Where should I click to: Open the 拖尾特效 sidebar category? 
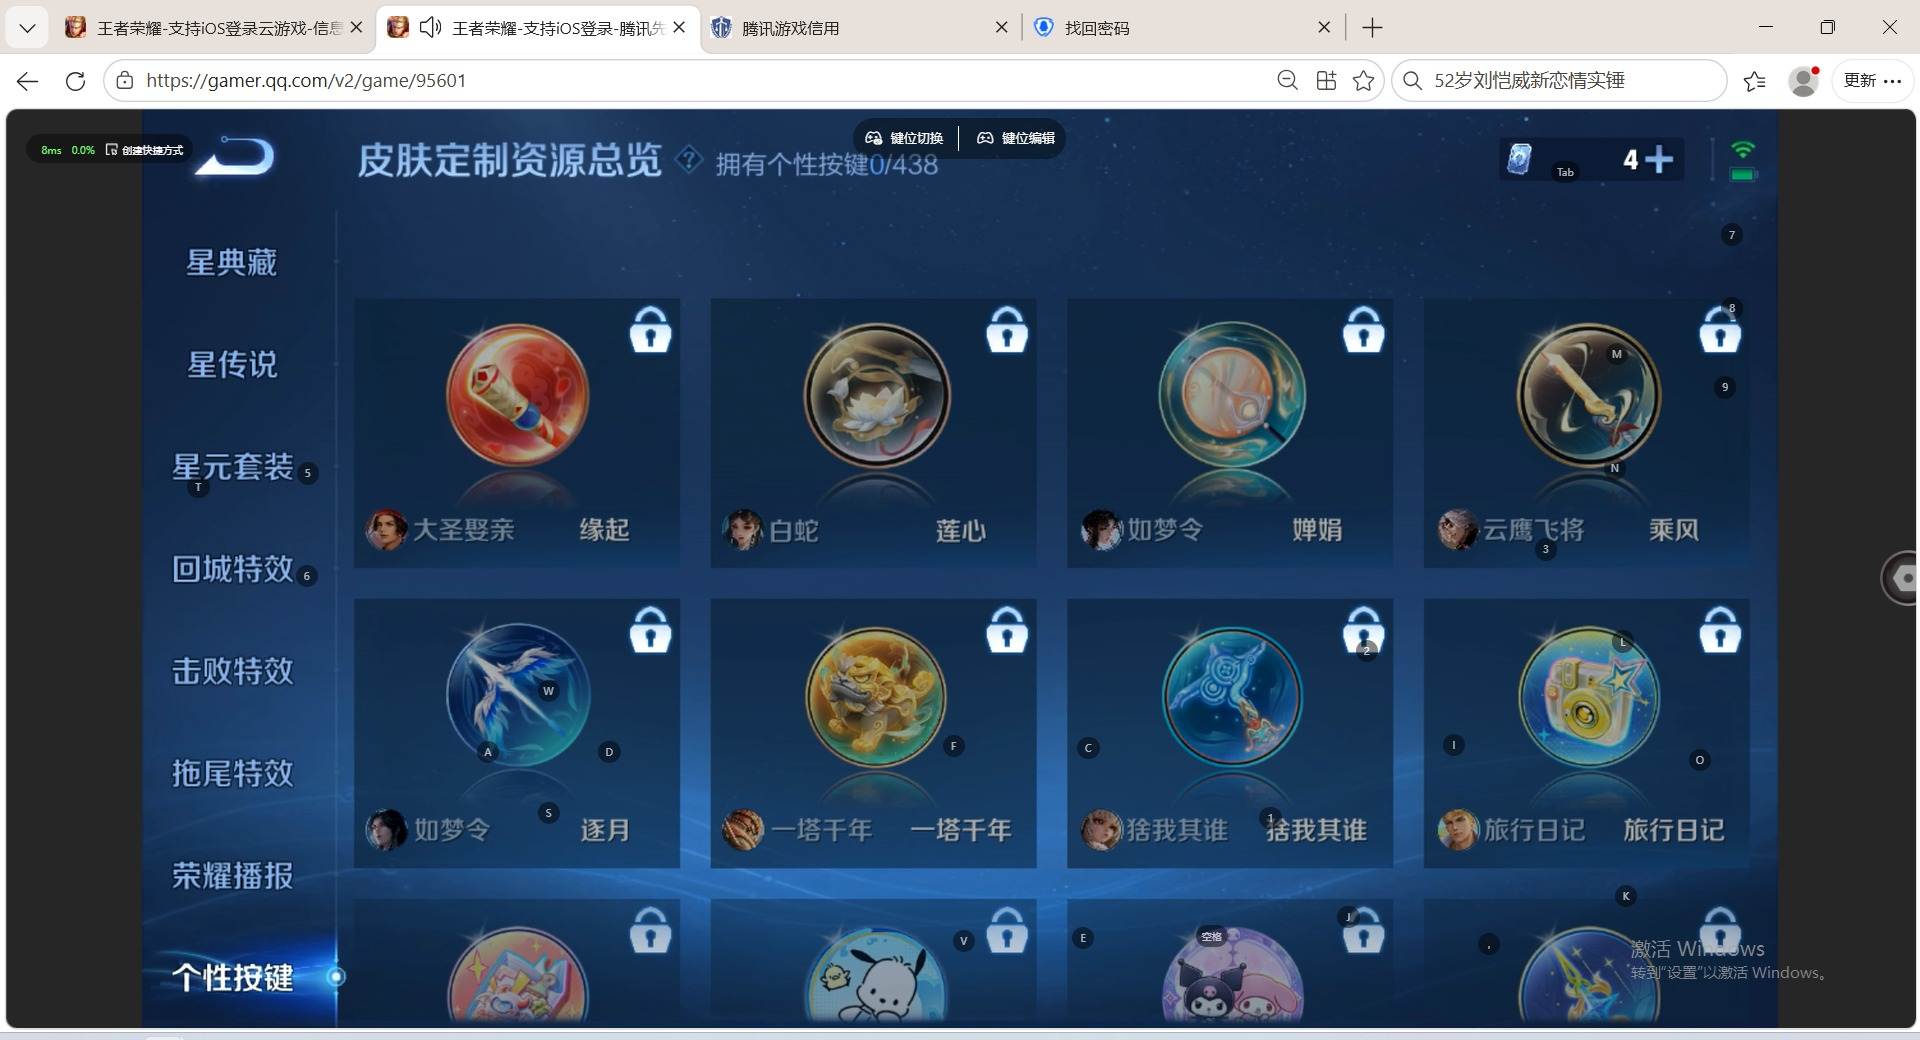(232, 773)
